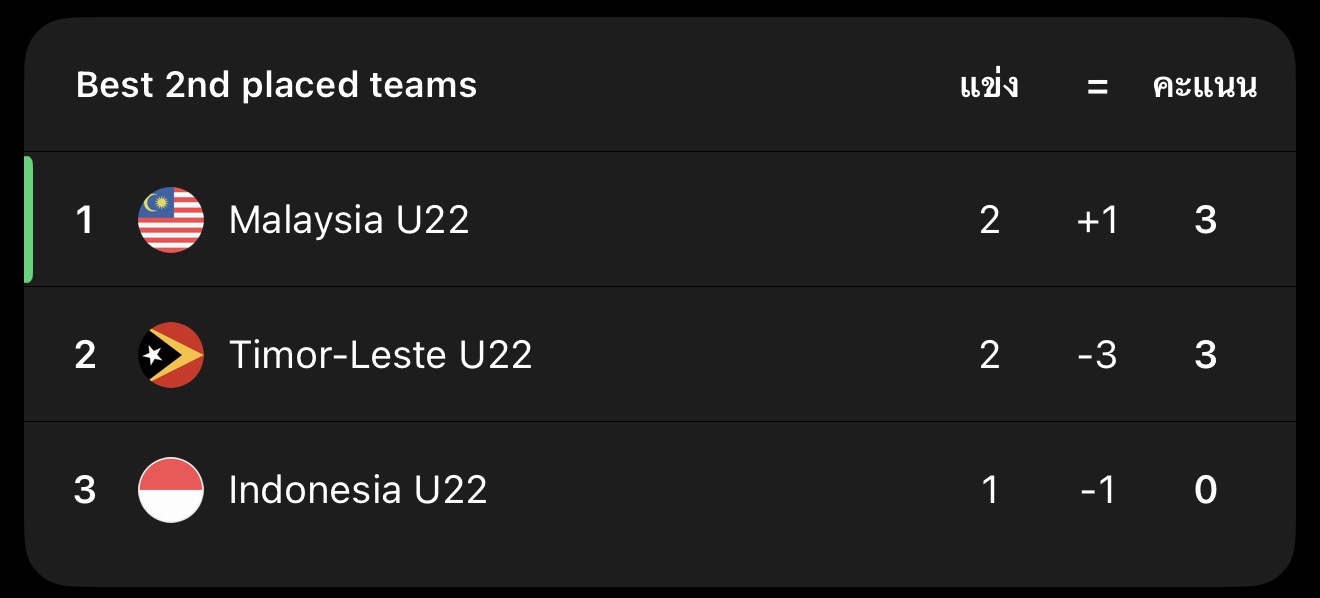Click the Indonesia flag icon
This screenshot has height=598, width=1320.
(171, 490)
